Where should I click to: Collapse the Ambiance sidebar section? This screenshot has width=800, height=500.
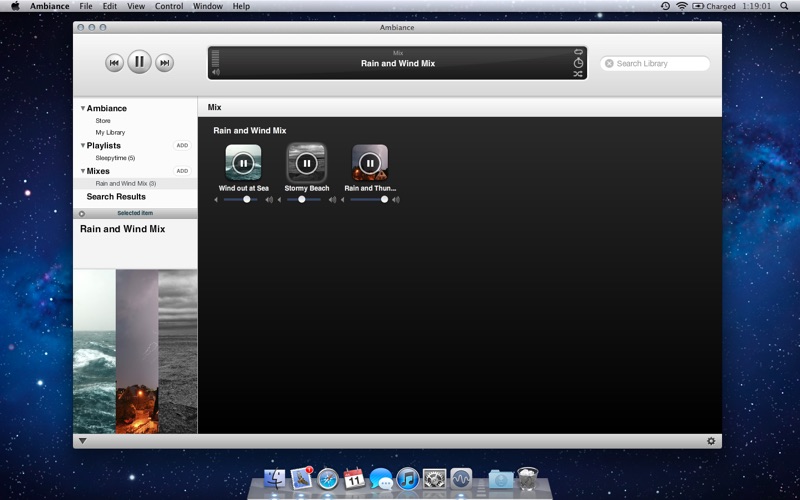83,108
